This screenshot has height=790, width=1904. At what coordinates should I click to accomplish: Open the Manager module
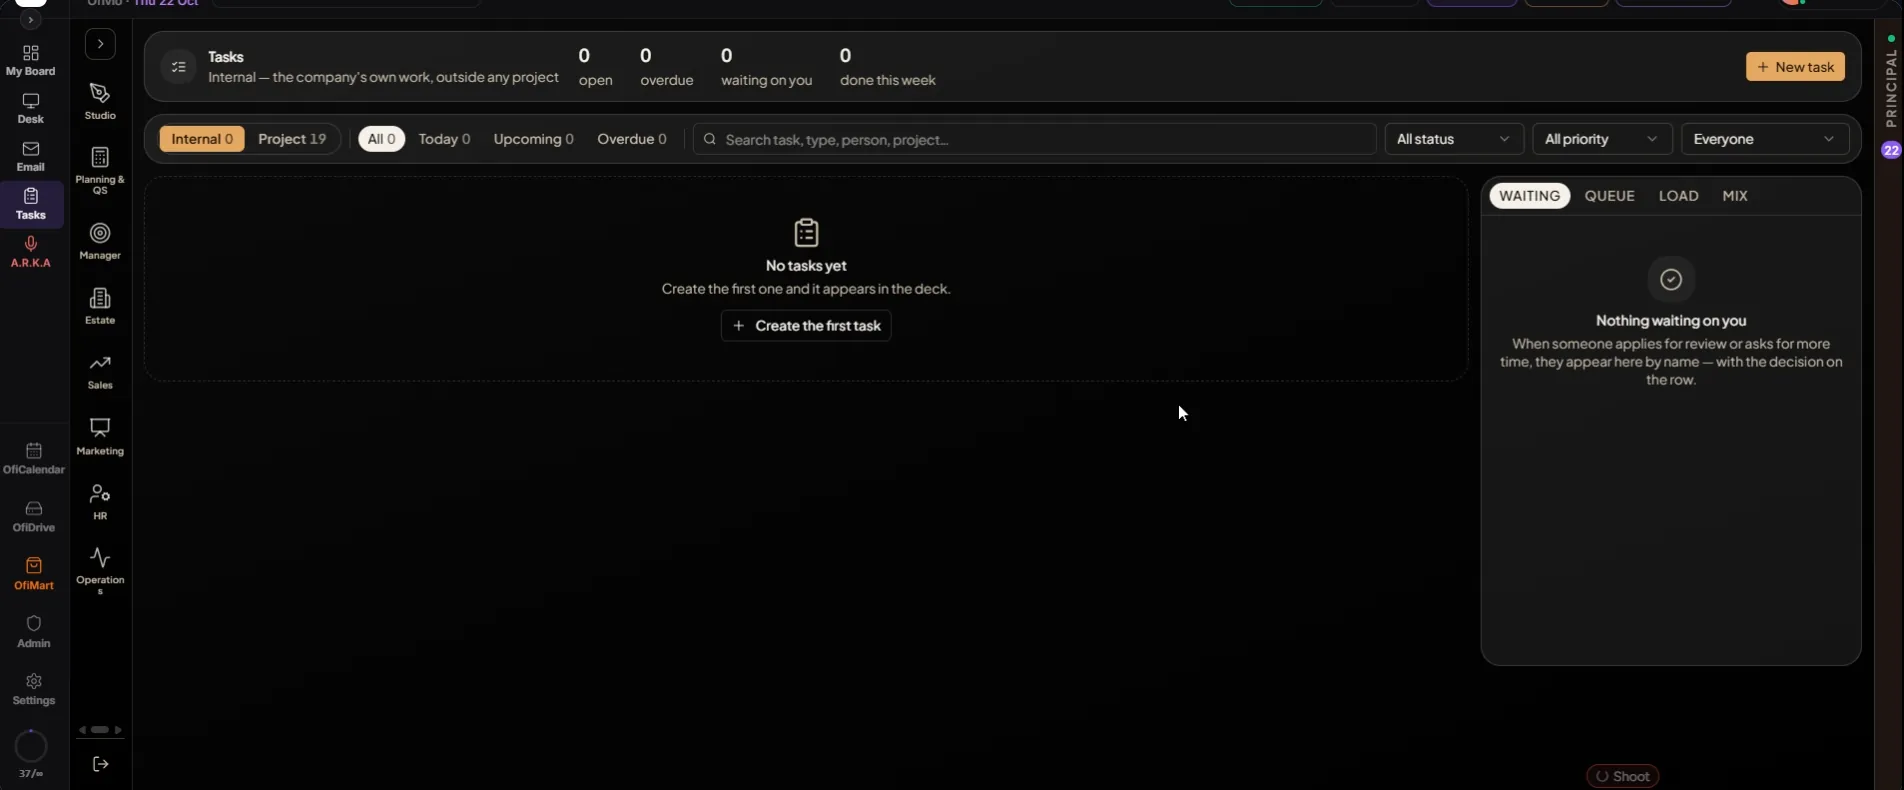(x=100, y=241)
